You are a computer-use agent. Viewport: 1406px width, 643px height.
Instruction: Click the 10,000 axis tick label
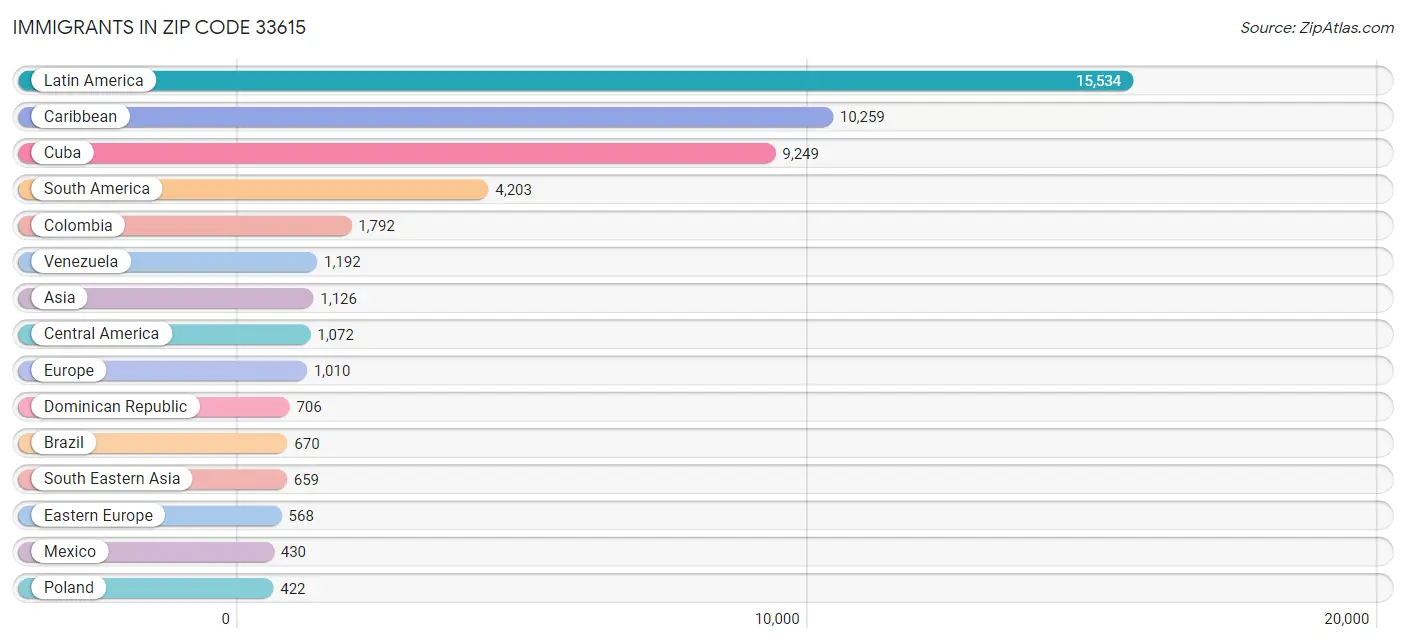(x=776, y=618)
